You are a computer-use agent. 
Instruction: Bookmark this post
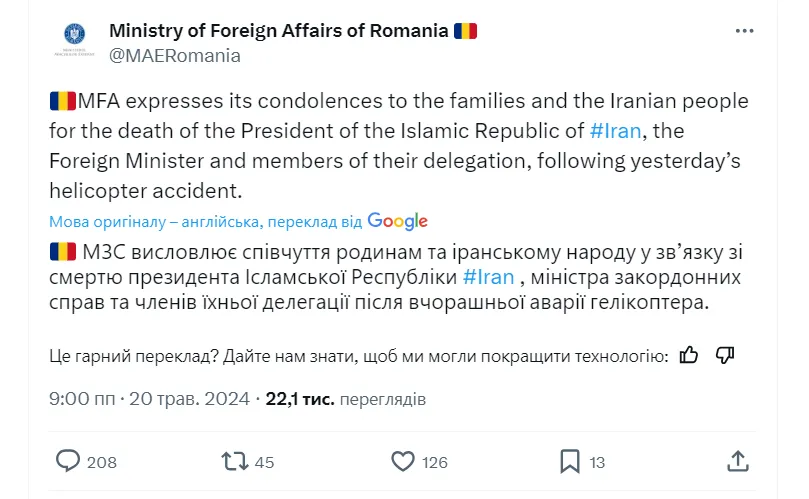(x=569, y=461)
